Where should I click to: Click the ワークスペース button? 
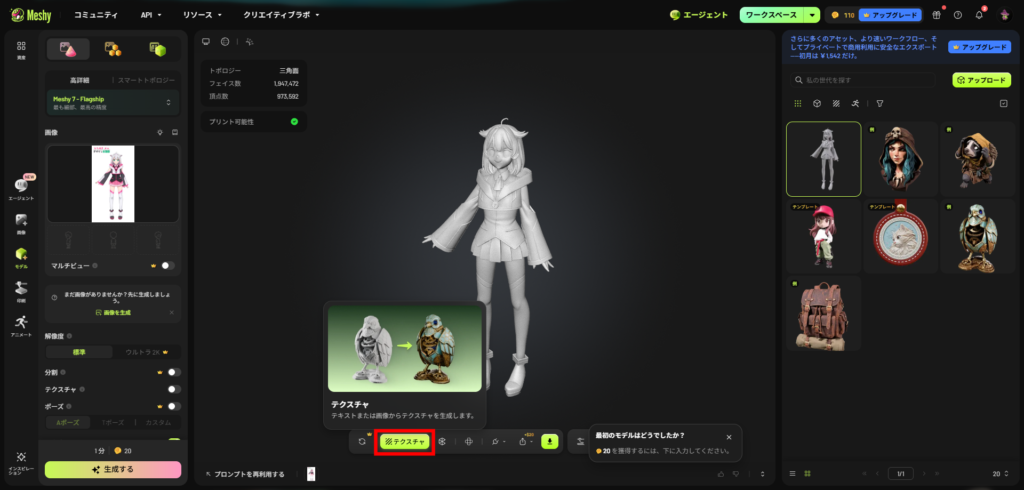[x=771, y=14]
